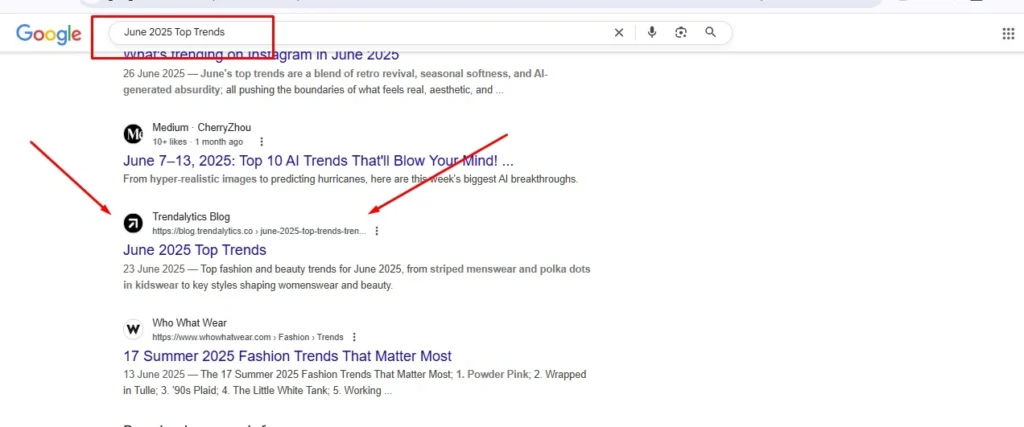This screenshot has width=1024, height=427.
Task: Click the '10+ likes · 1 month ago' text
Action: 197,142
